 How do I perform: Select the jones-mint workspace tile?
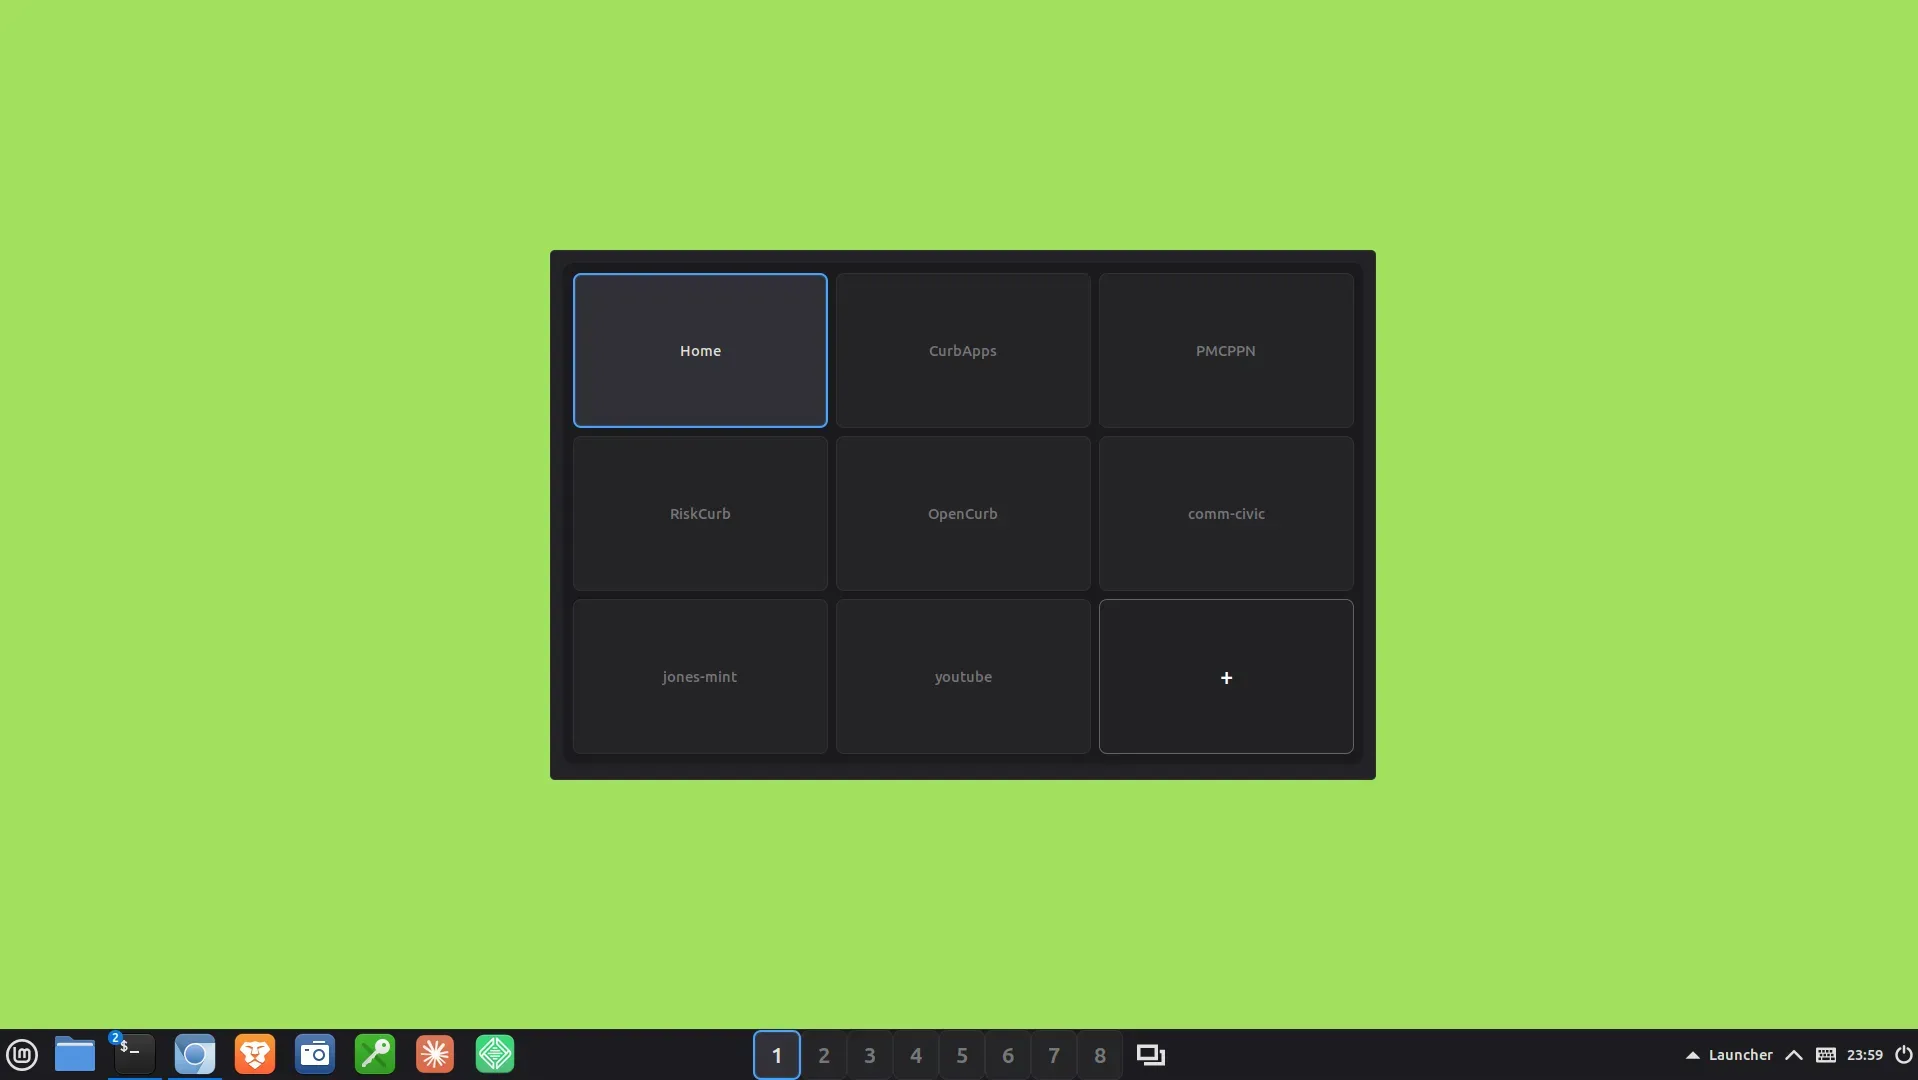click(700, 676)
